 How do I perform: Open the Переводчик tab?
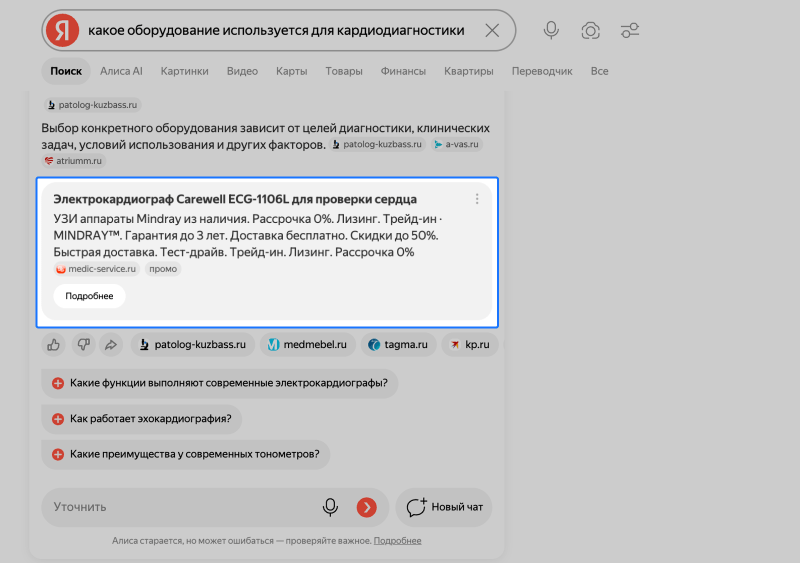[x=542, y=71]
